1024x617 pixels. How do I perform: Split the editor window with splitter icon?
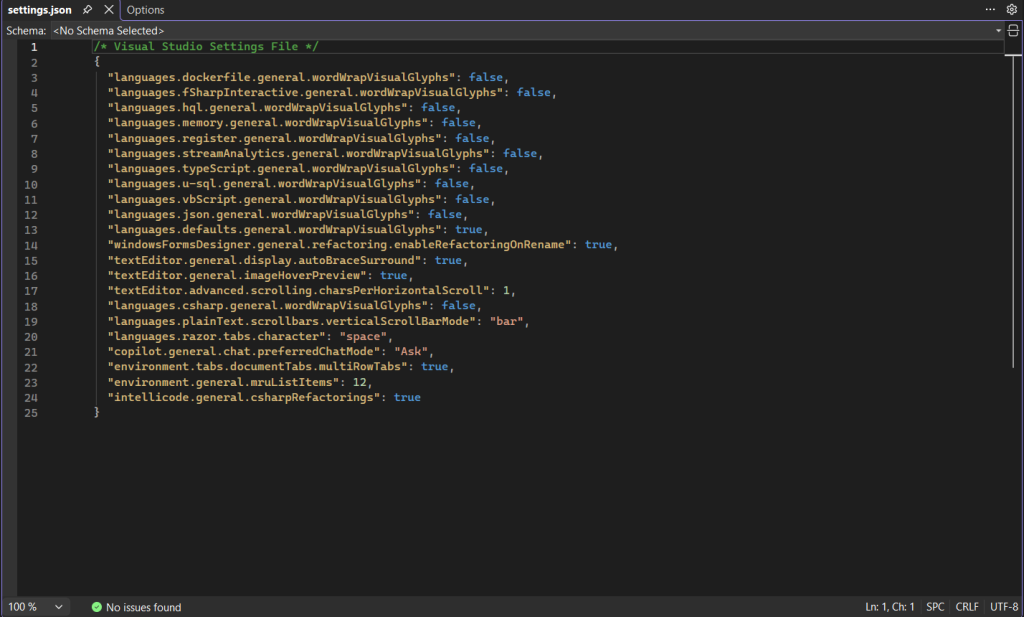1013,31
